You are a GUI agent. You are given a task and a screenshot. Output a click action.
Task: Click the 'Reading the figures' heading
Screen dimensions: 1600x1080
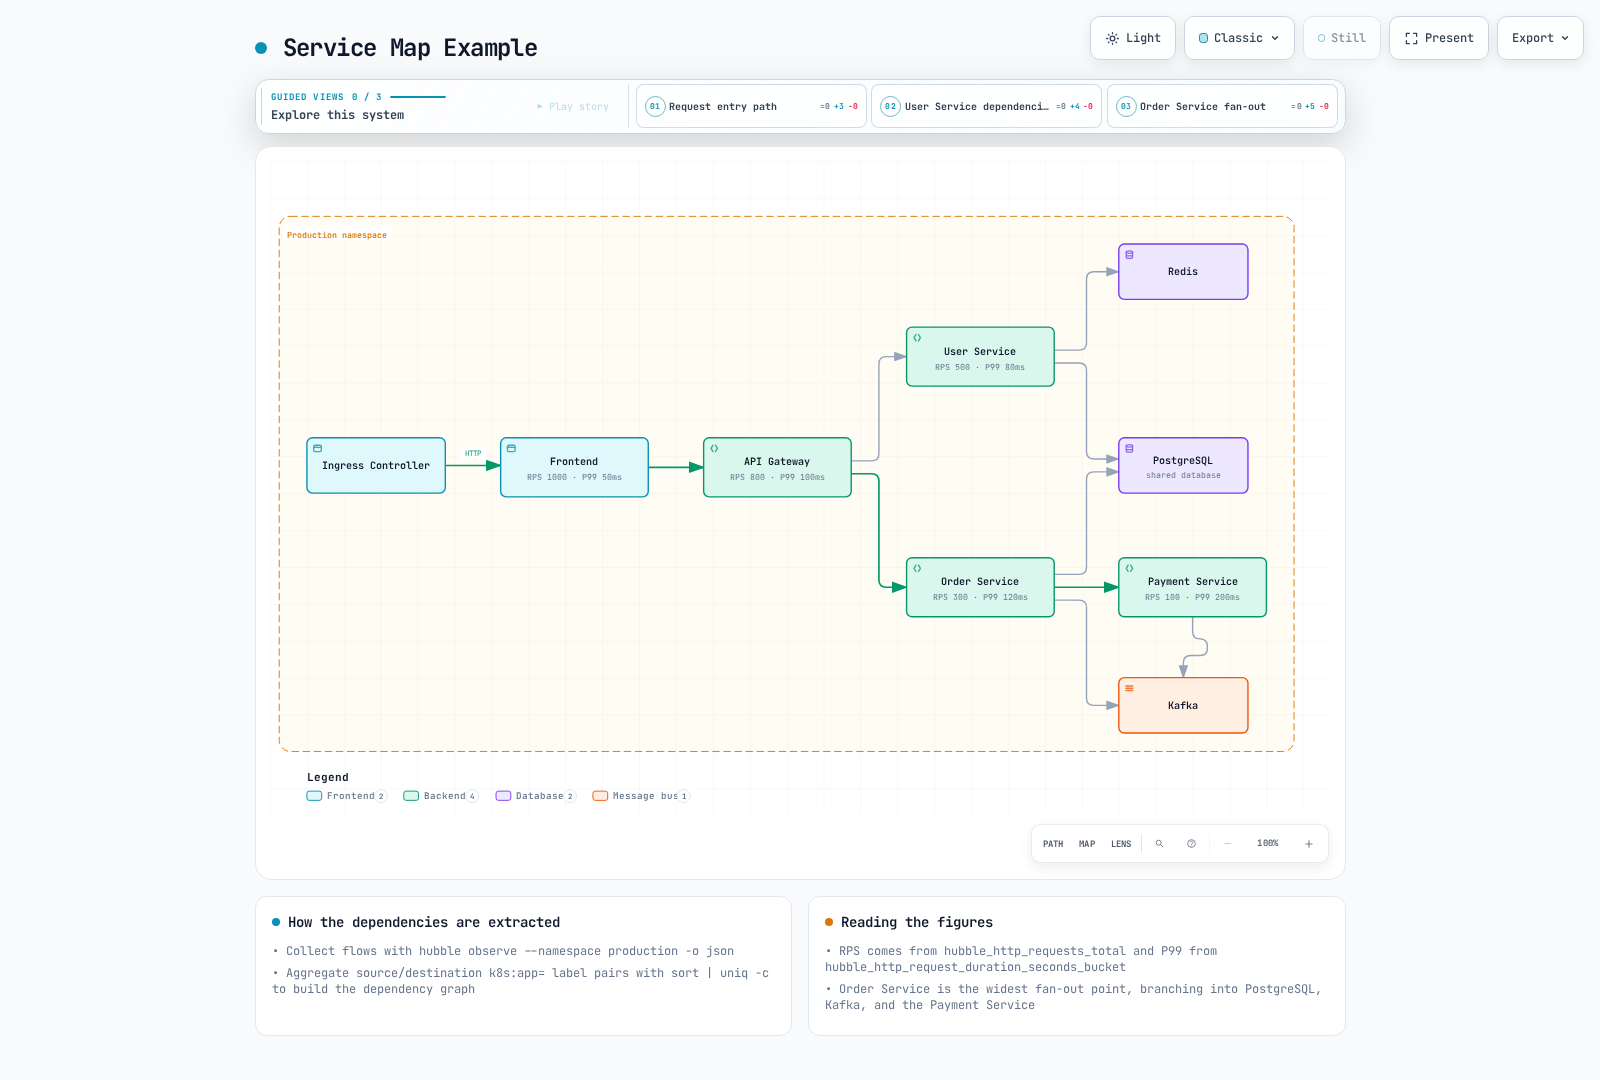917,922
